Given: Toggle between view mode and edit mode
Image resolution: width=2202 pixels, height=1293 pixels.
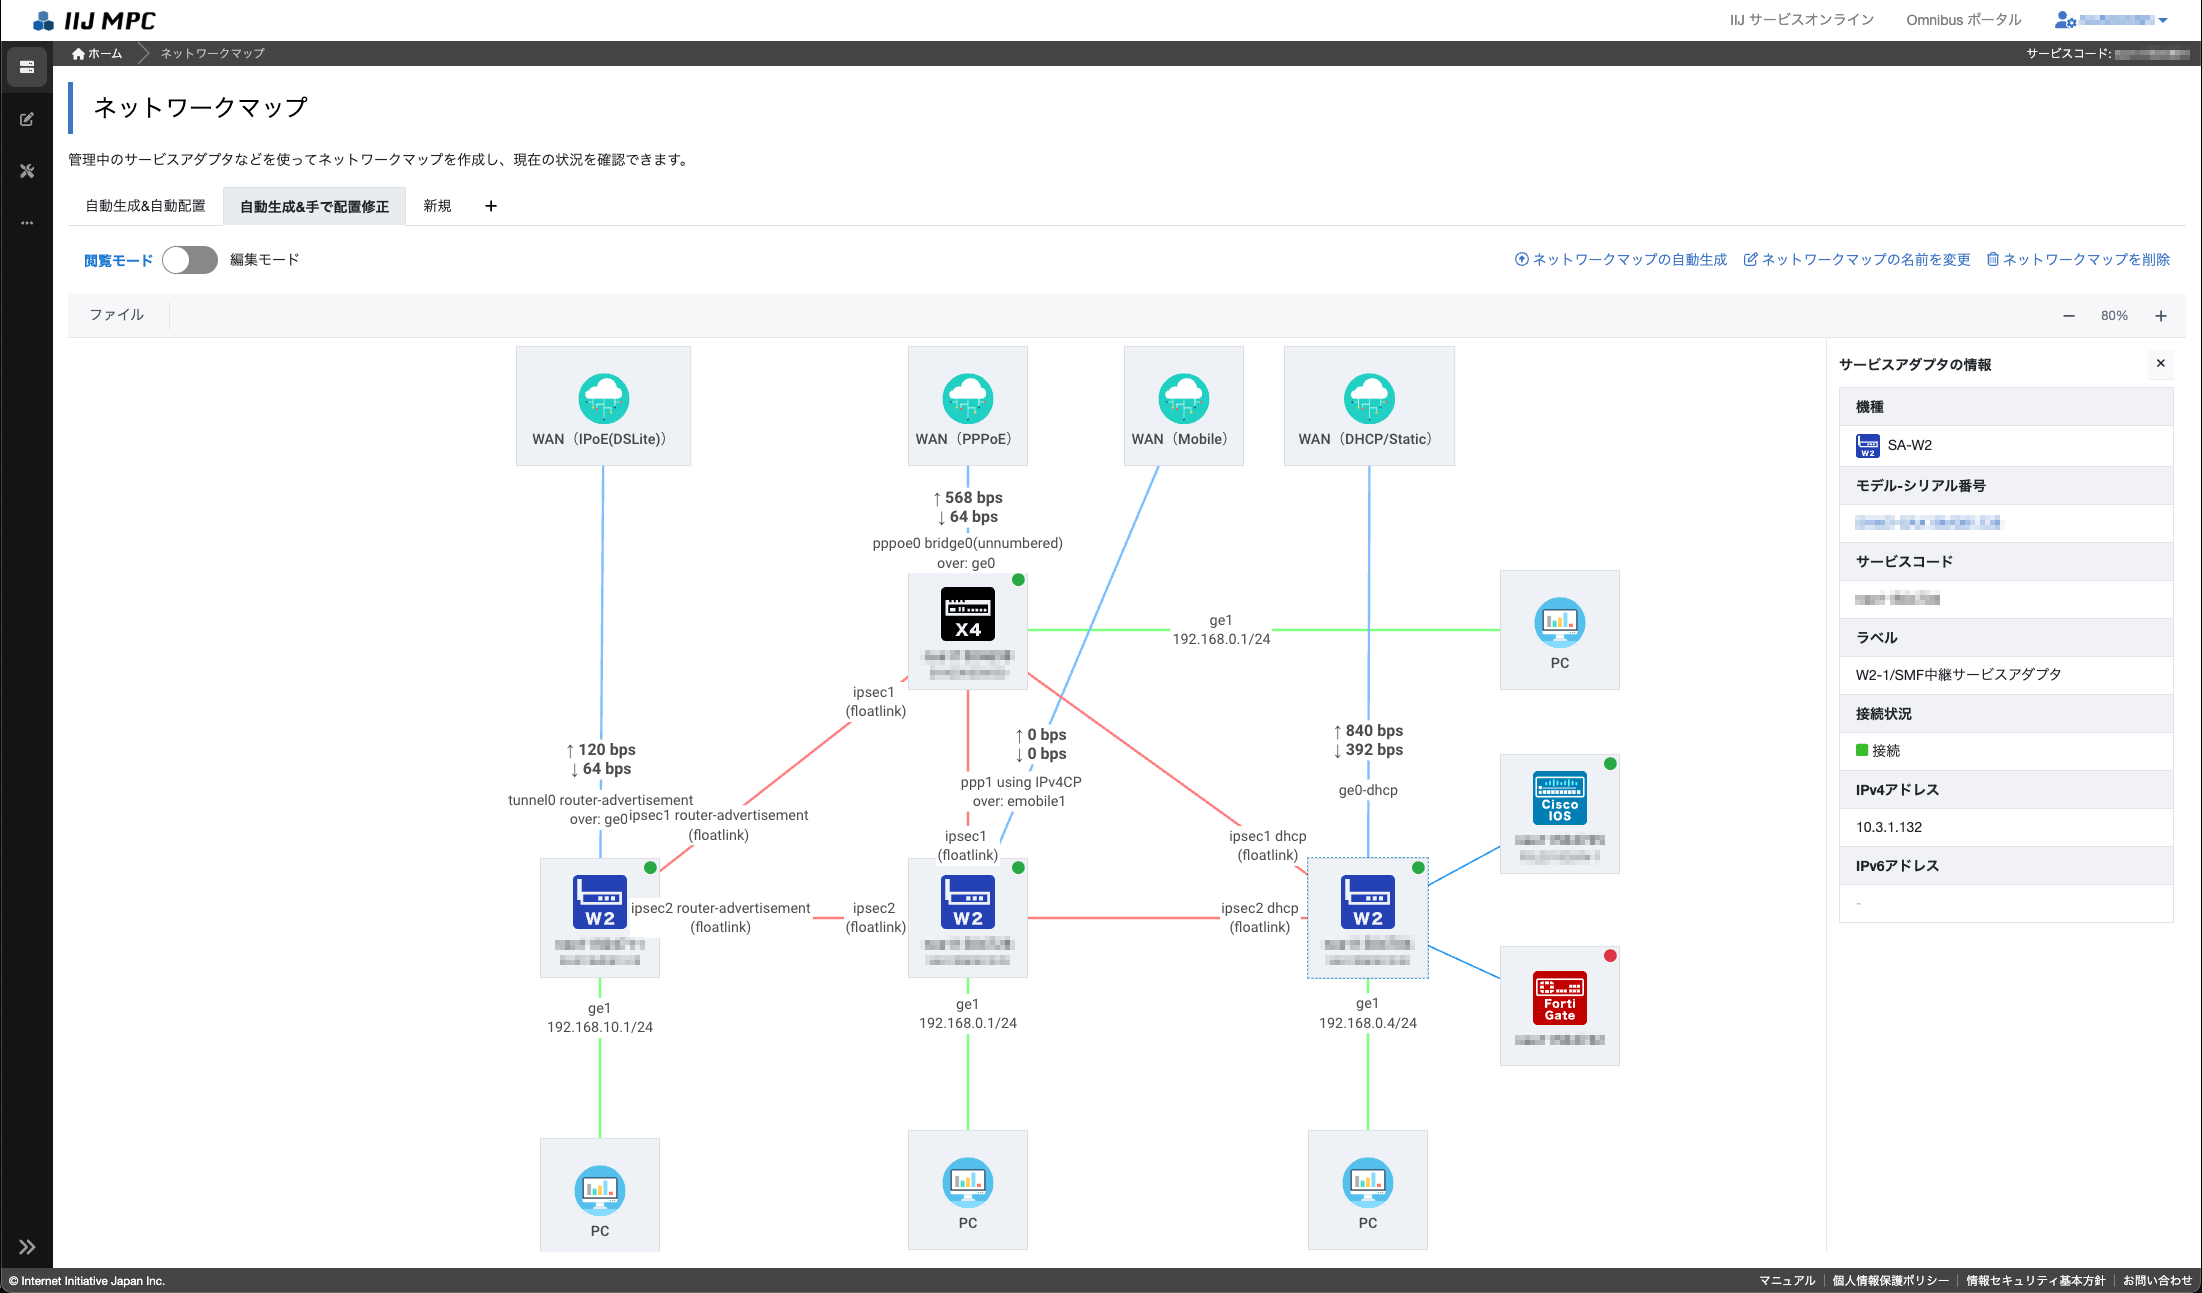Looking at the screenshot, I should coord(190,260).
